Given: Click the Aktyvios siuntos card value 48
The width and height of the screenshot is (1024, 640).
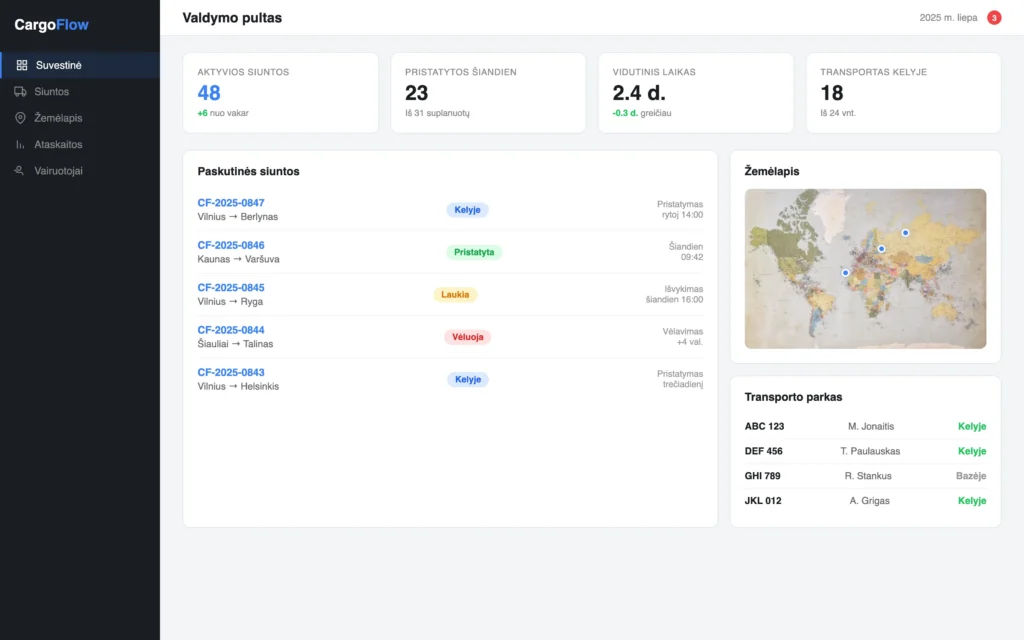Looking at the screenshot, I should click(209, 93).
